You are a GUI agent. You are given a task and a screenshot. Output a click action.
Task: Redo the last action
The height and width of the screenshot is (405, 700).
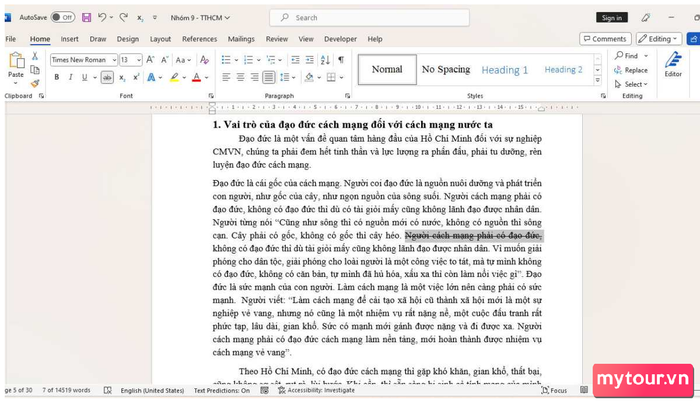[124, 17]
